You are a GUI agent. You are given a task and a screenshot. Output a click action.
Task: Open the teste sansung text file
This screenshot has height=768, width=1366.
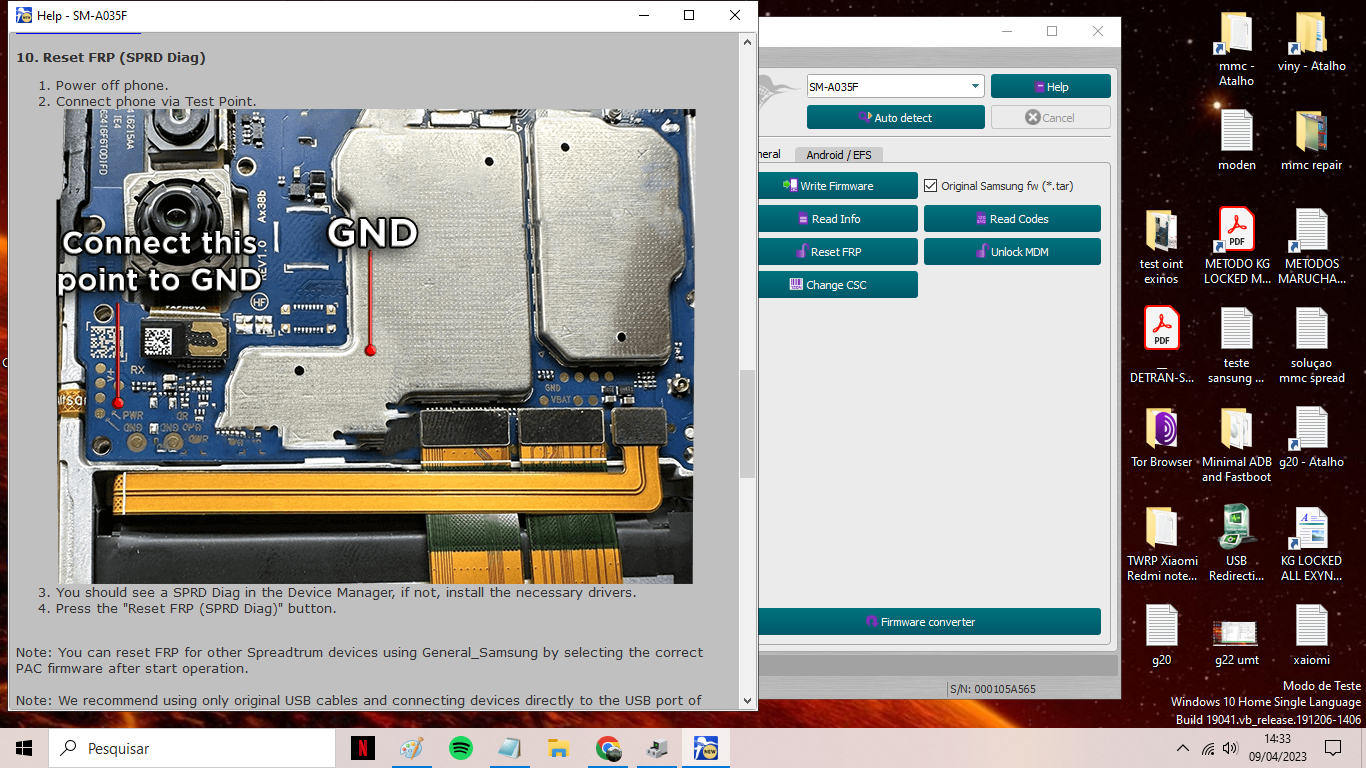pos(1236,345)
